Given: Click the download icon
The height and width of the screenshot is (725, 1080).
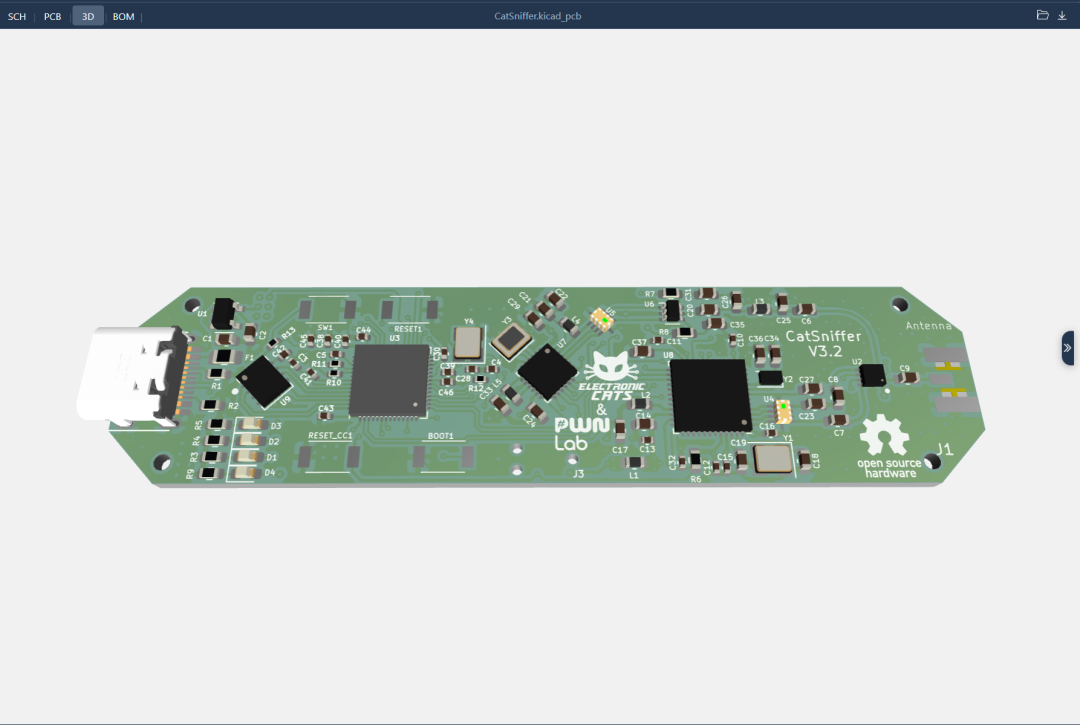Looking at the screenshot, I should click(1062, 15).
